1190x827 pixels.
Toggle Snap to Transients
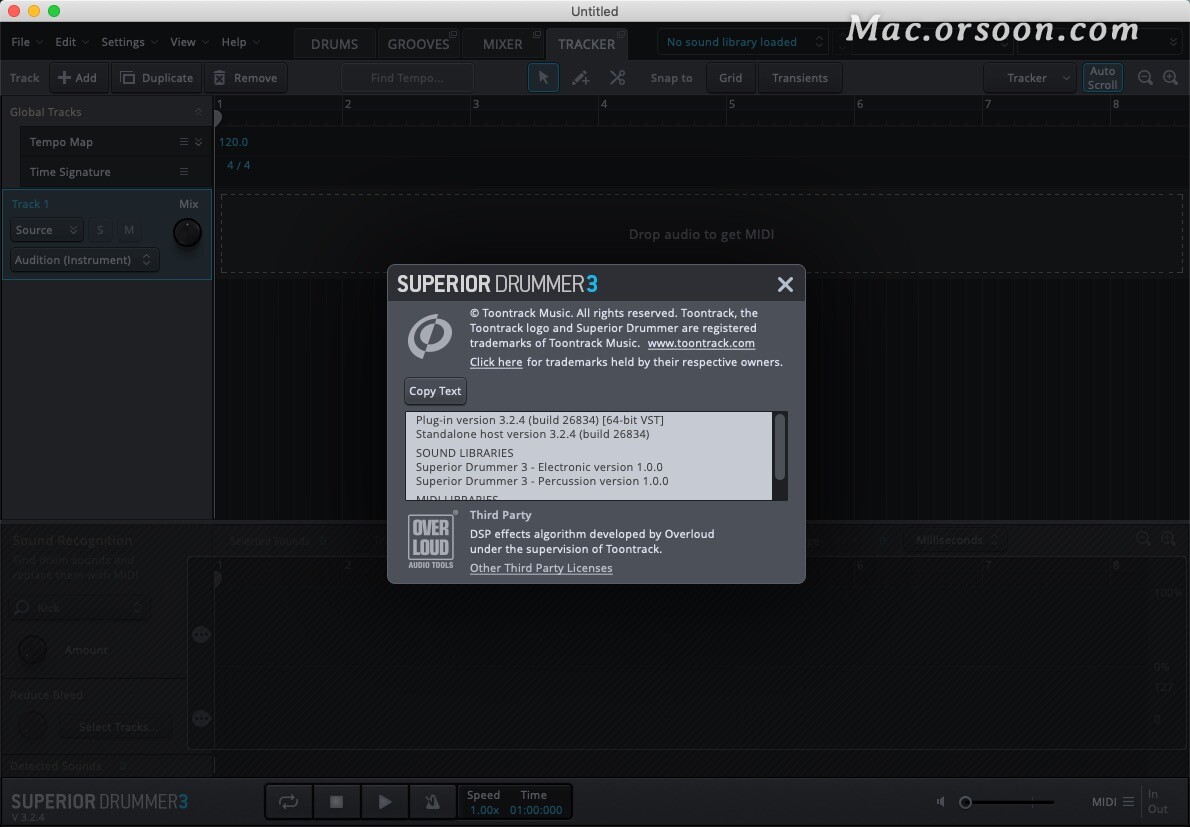click(799, 77)
